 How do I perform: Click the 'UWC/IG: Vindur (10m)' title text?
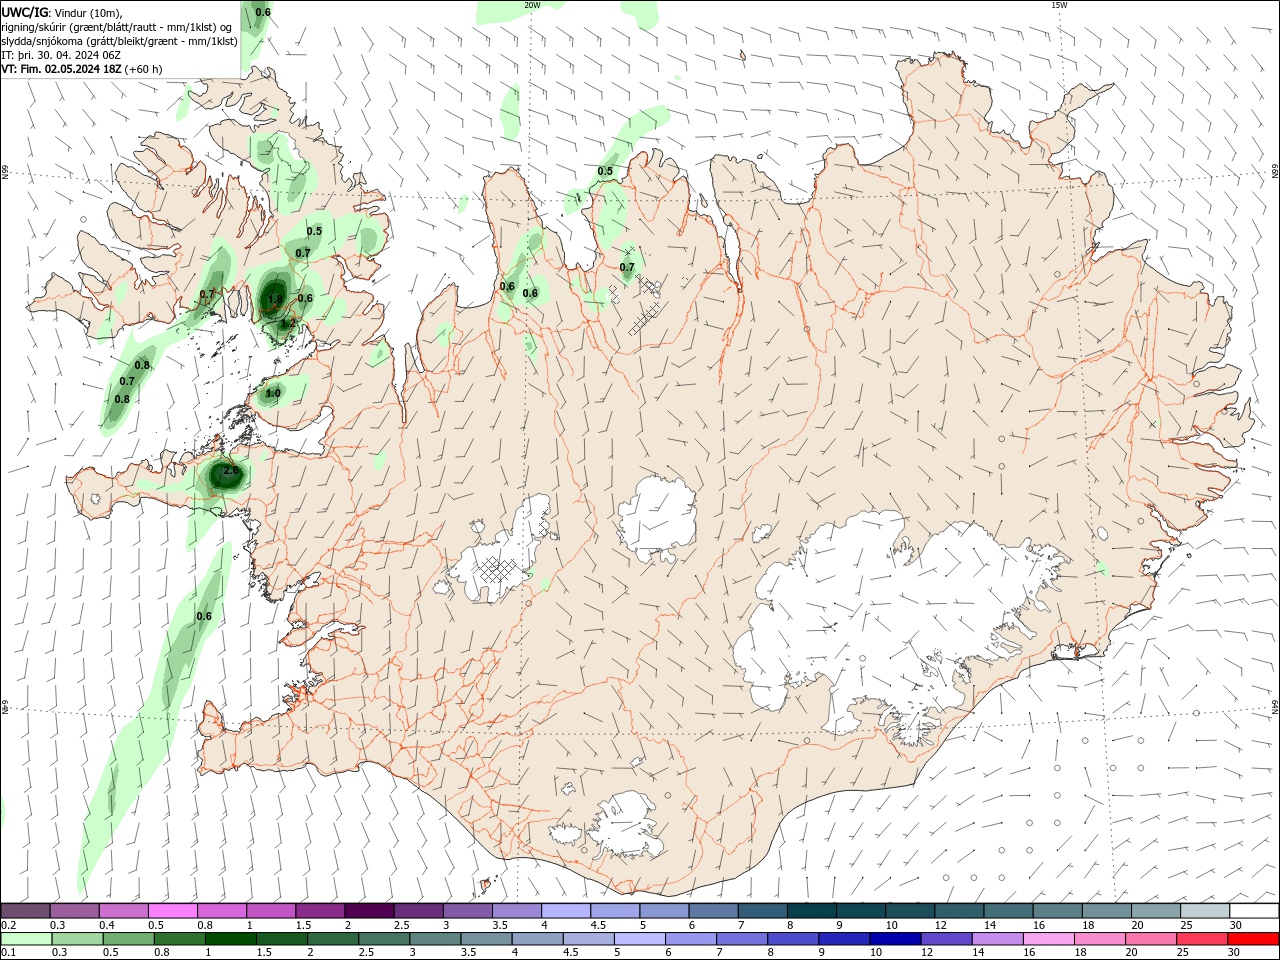[x=61, y=12]
